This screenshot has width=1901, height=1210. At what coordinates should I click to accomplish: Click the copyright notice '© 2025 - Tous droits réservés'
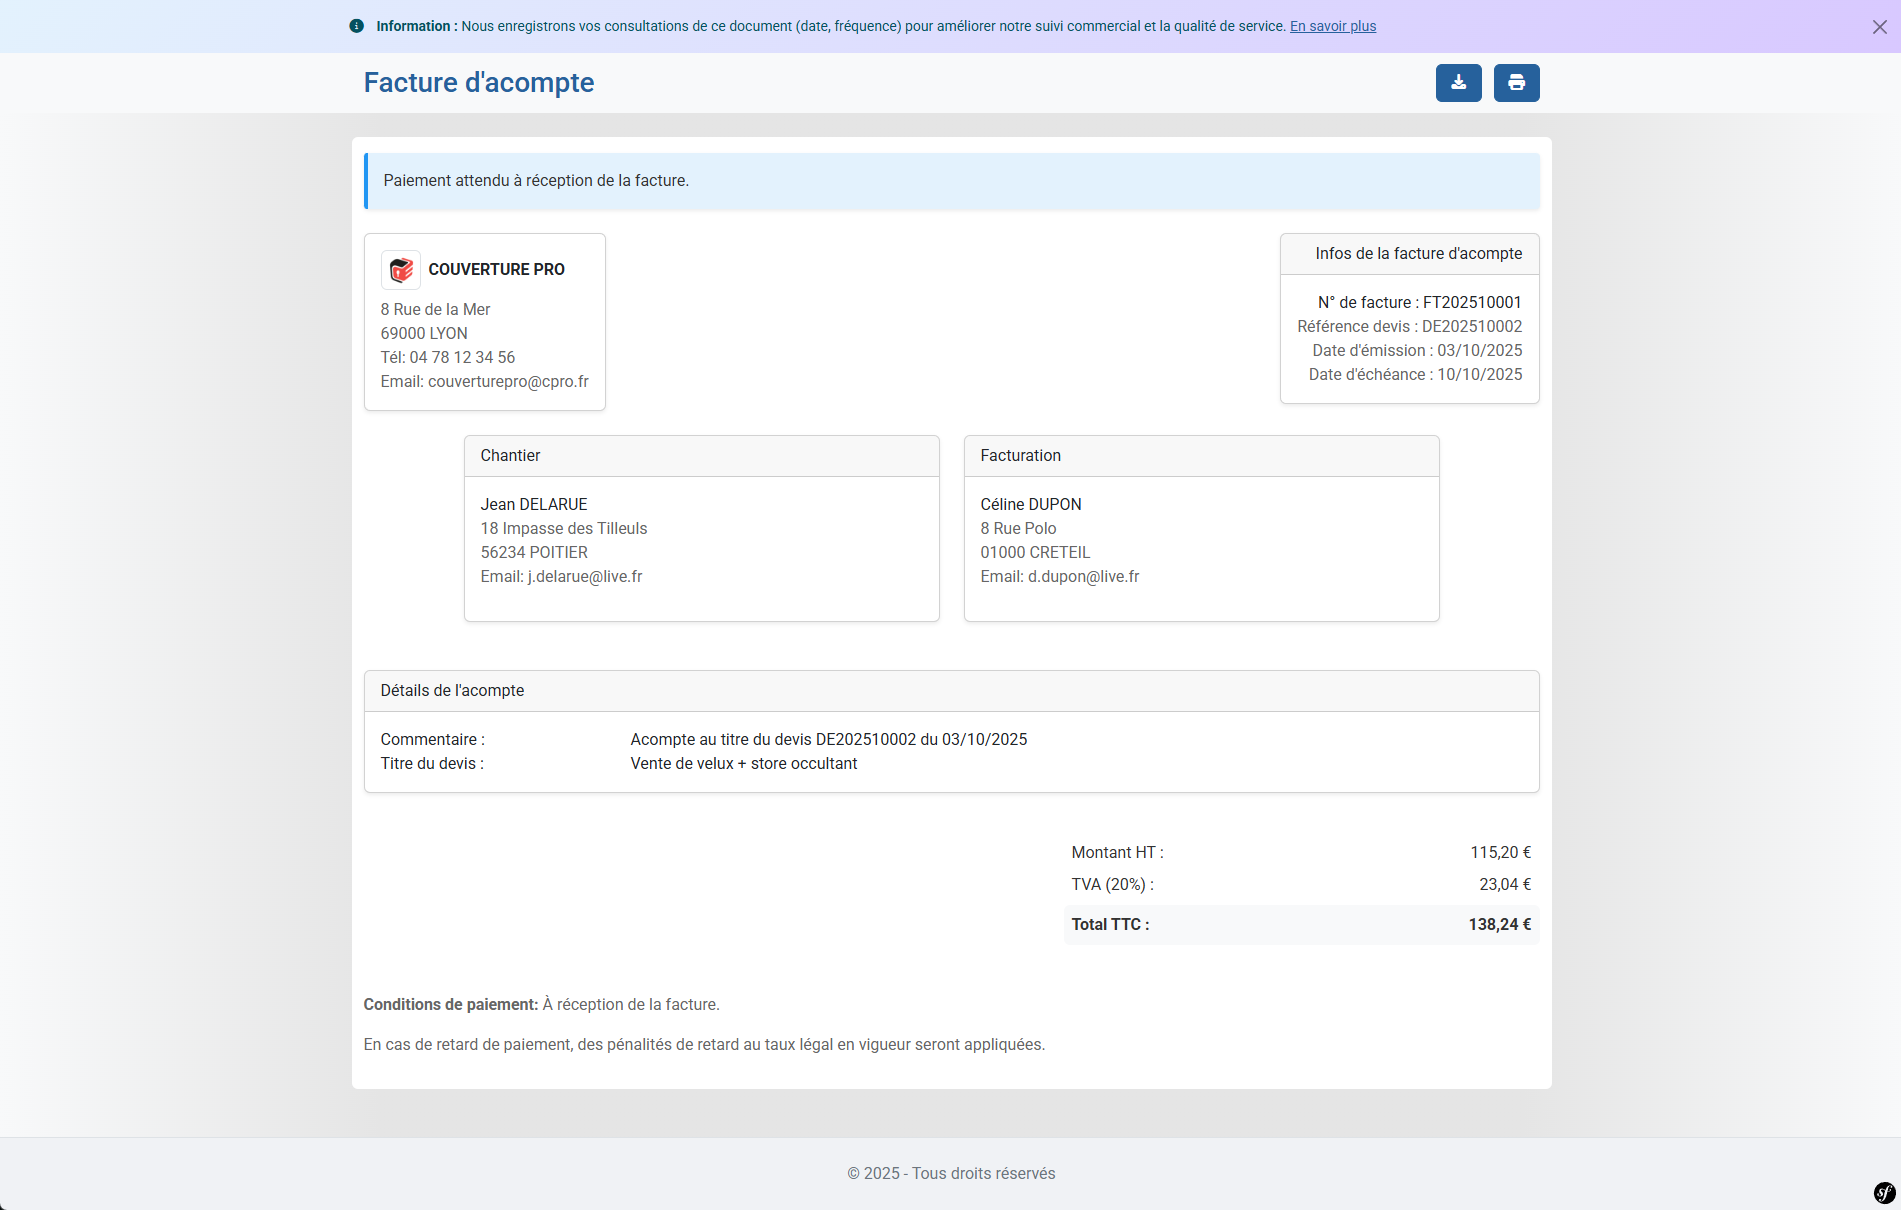pyautogui.click(x=951, y=1173)
